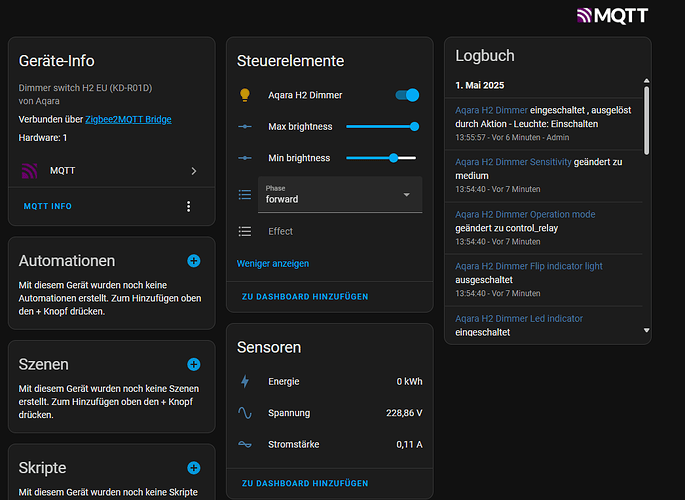The height and width of the screenshot is (500, 685).
Task: Follow the Zigbee2MQTT Bridge link
Action: (128, 119)
